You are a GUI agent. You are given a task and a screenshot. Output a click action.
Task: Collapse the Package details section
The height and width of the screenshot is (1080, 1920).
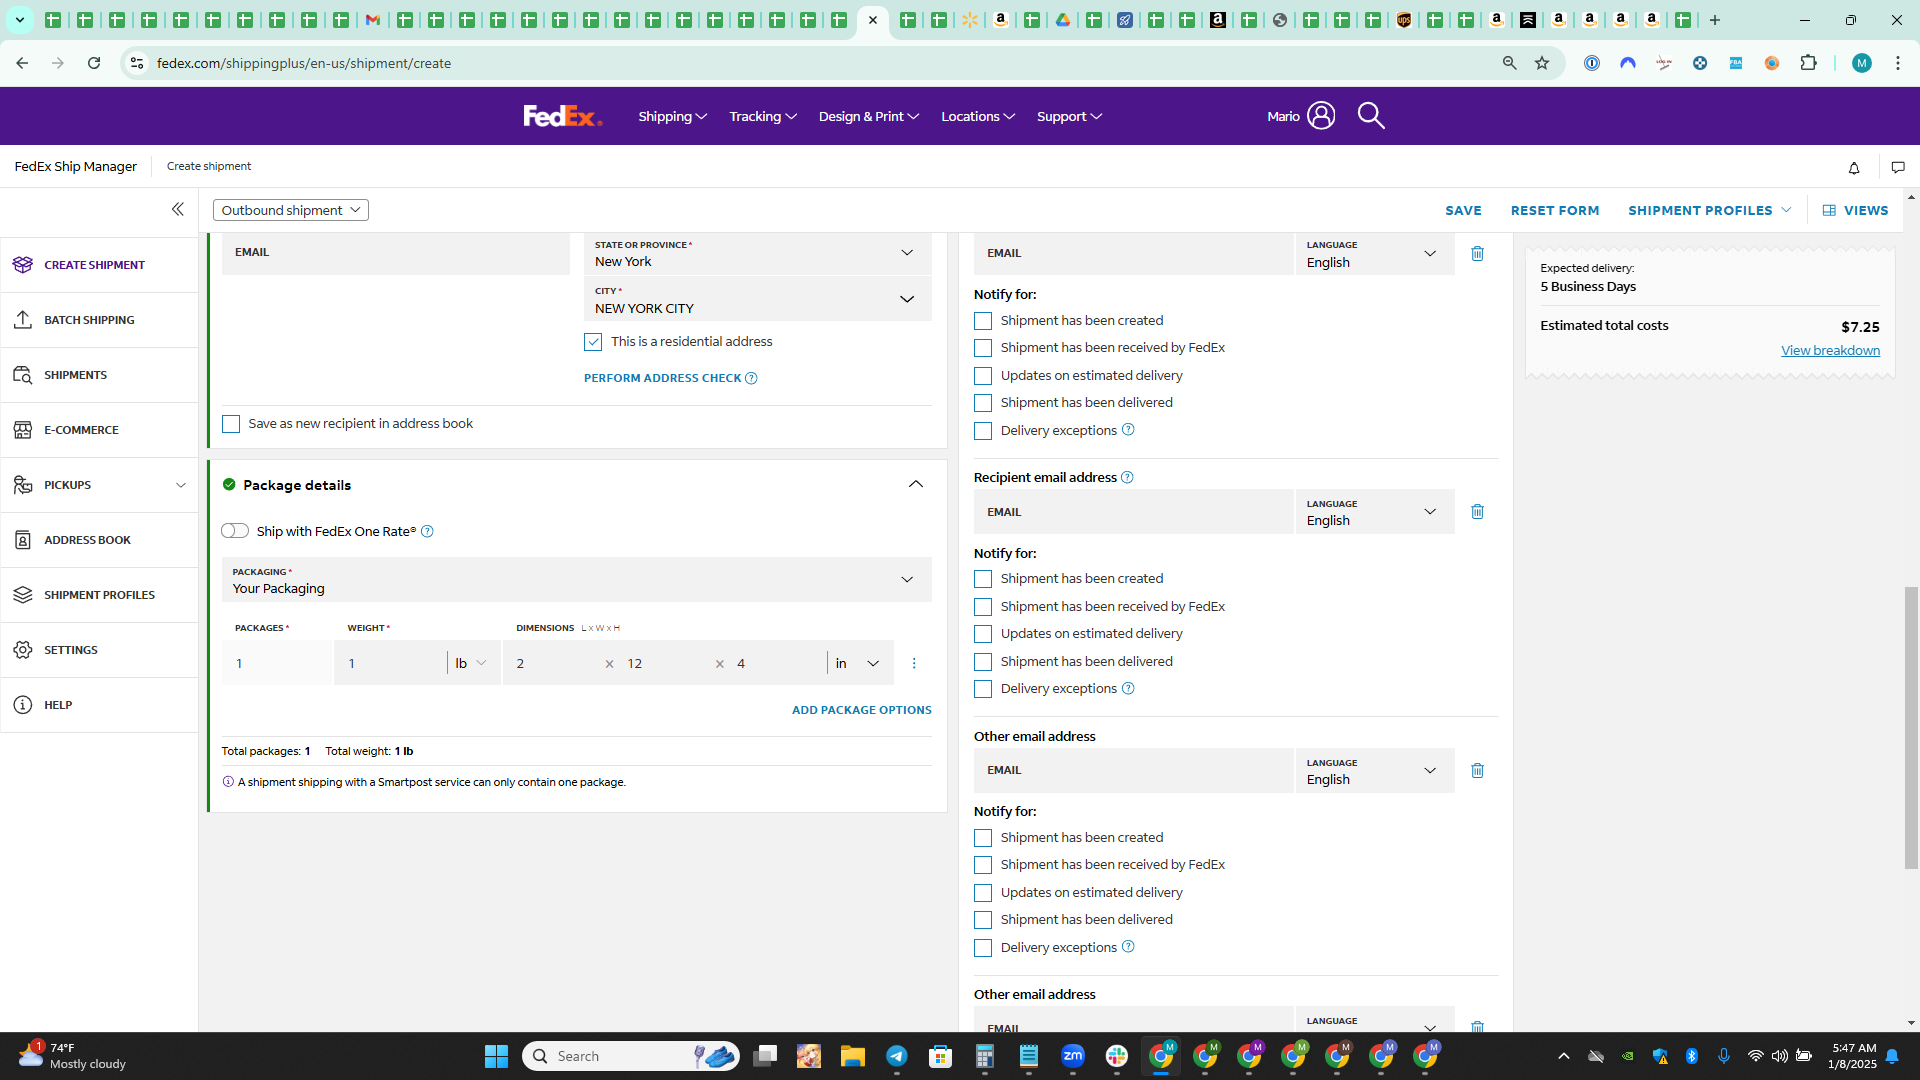point(916,485)
